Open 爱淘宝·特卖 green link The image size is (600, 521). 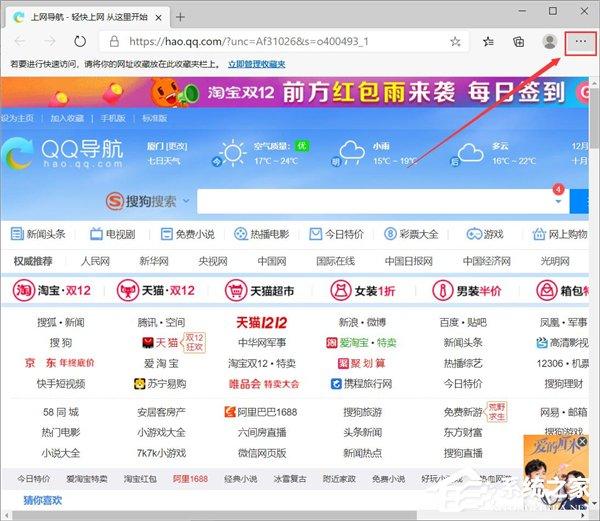[x=361, y=343]
